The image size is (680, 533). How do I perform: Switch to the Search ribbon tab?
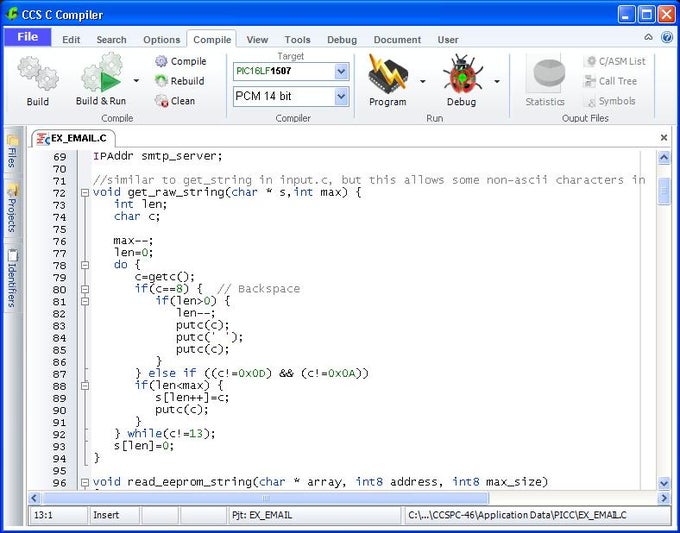pos(111,39)
